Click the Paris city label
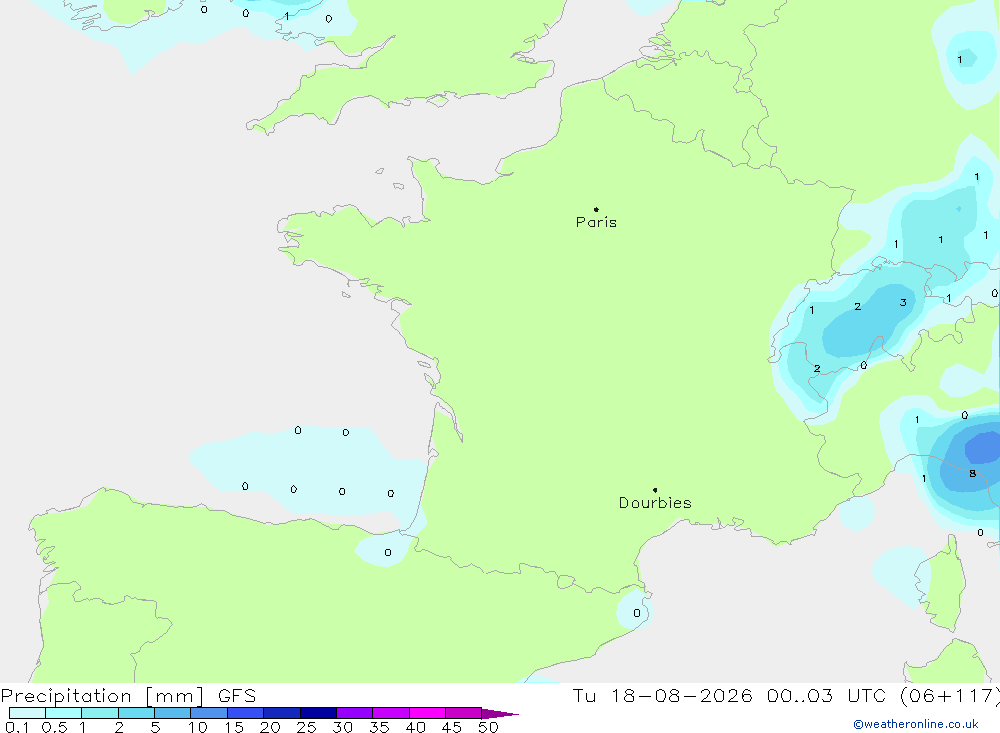This screenshot has height=733, width=1000. pos(596,222)
